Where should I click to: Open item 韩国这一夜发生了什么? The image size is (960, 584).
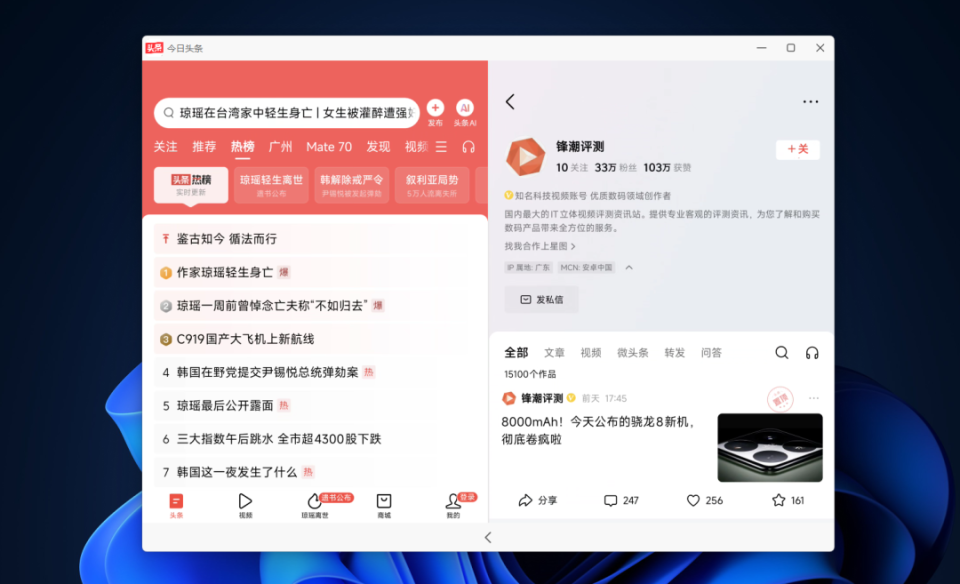[x=315, y=472]
